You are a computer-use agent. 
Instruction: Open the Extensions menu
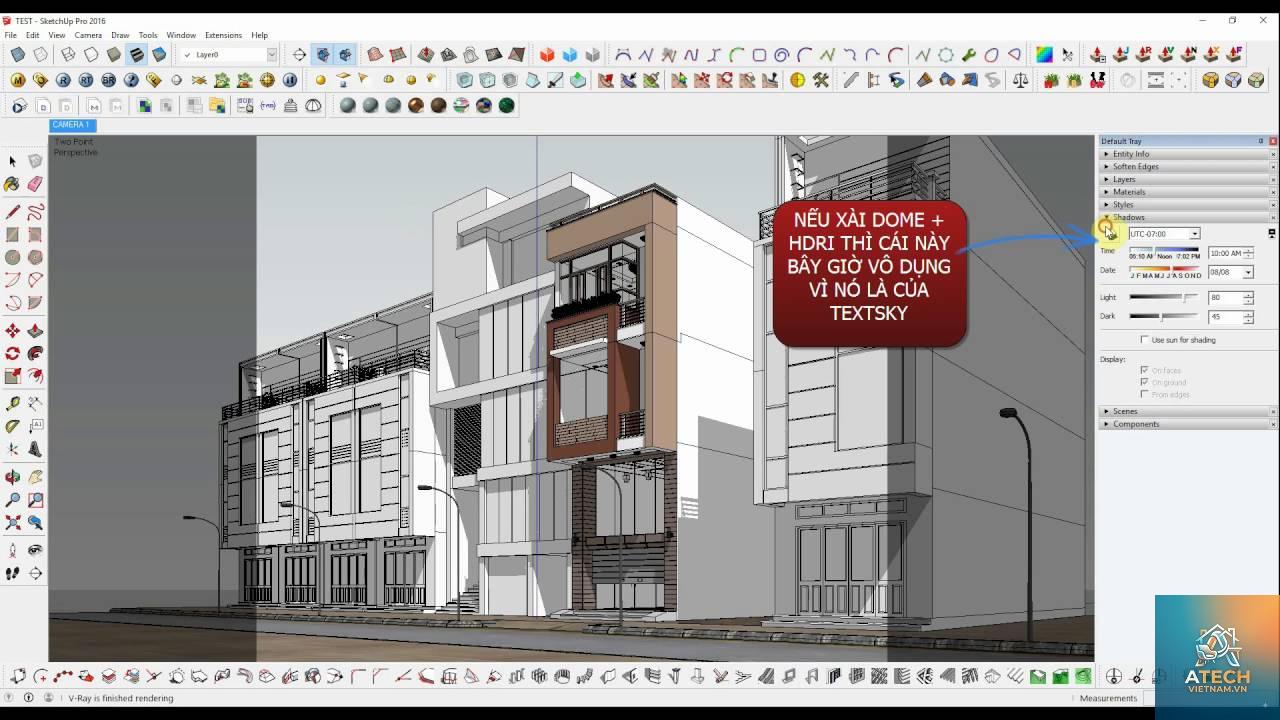(x=223, y=35)
